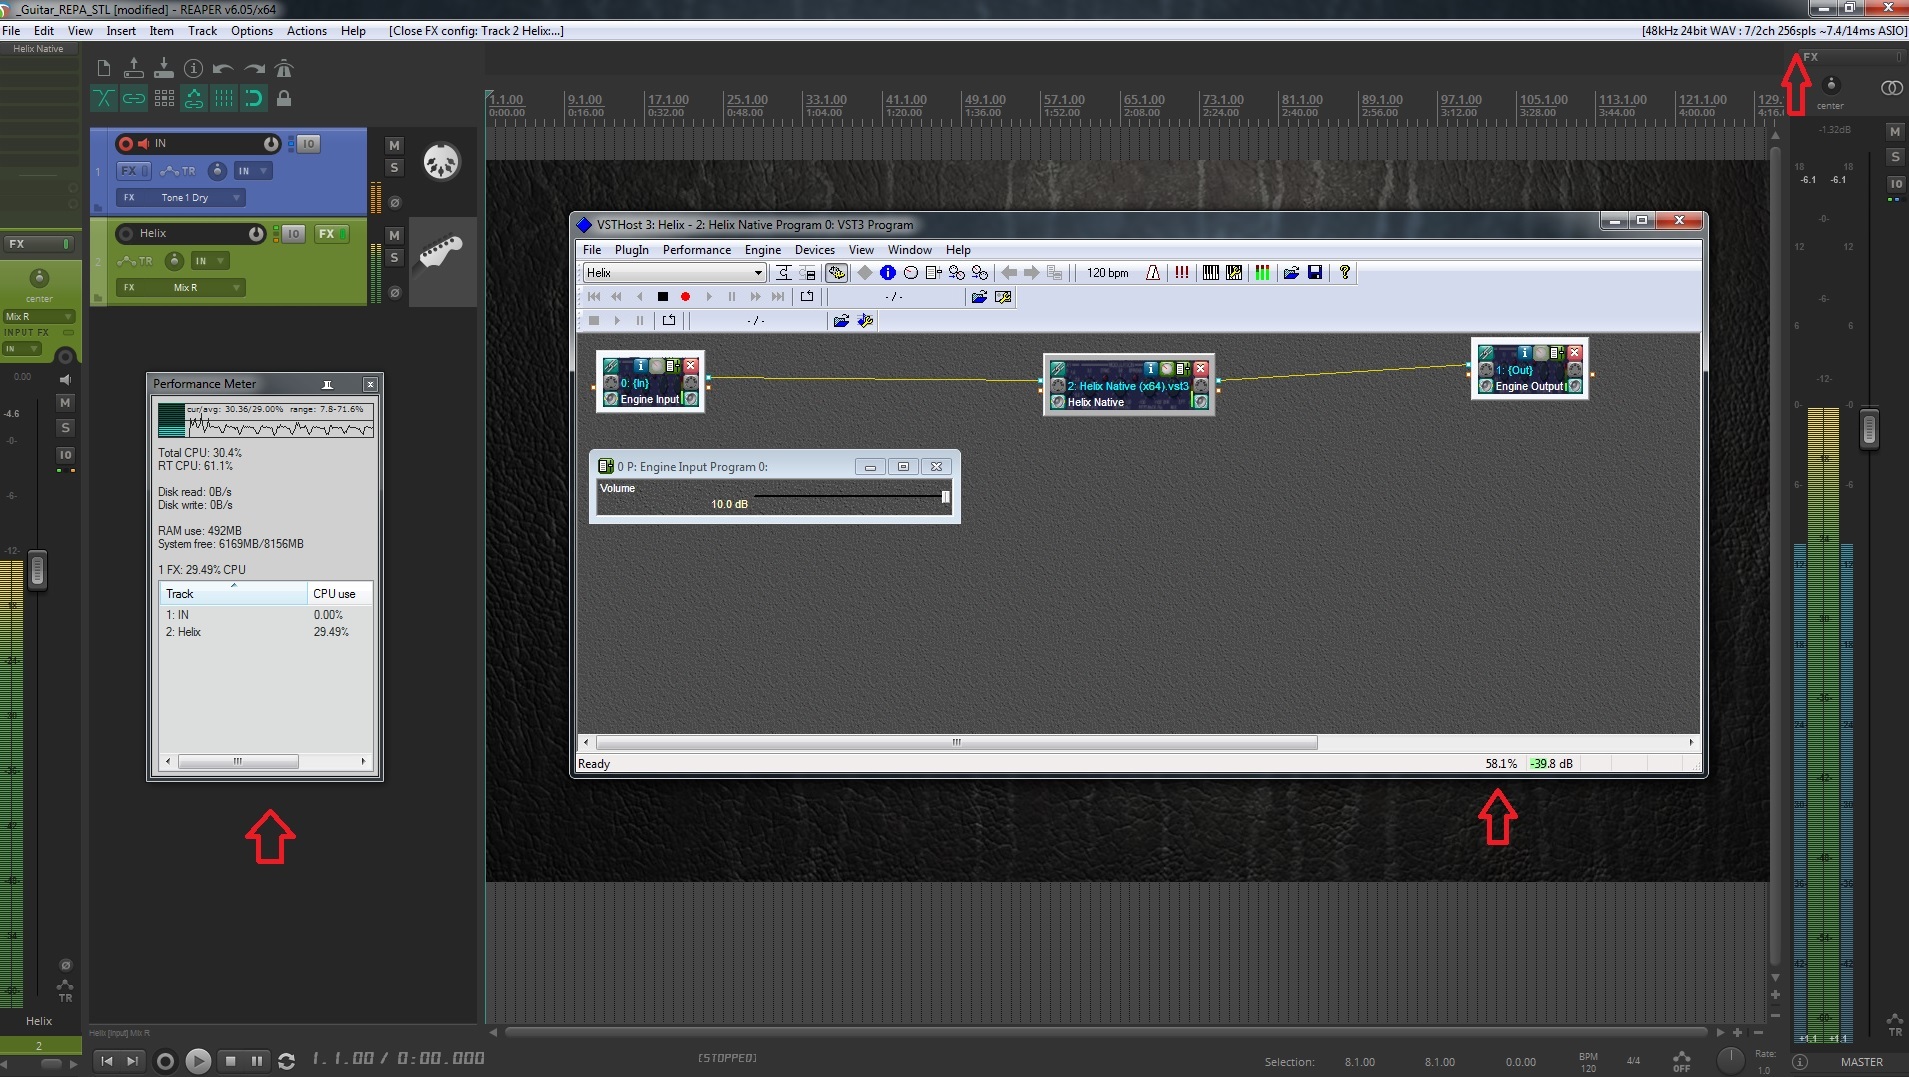Select the 2: Helix row in Performance Meter
The image size is (1909, 1077).
click(265, 632)
